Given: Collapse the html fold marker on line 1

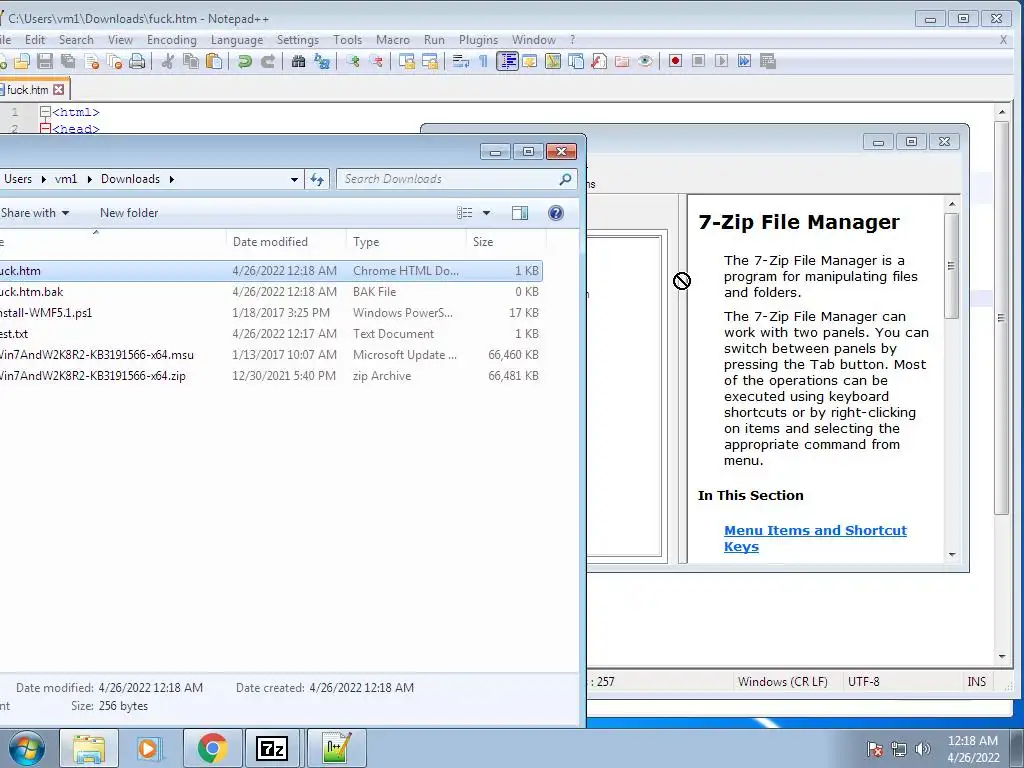Looking at the screenshot, I should click(45, 112).
